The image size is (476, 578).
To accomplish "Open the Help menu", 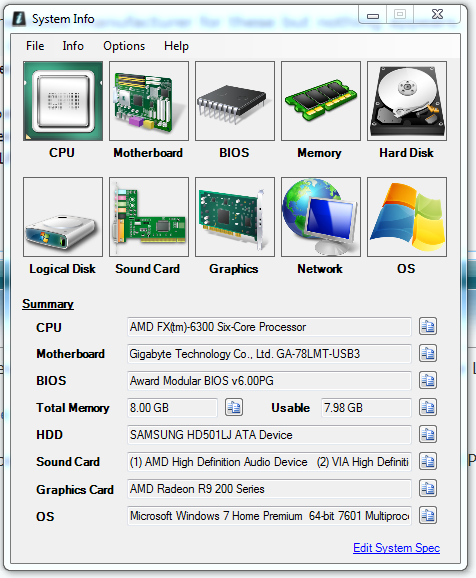I will [176, 46].
